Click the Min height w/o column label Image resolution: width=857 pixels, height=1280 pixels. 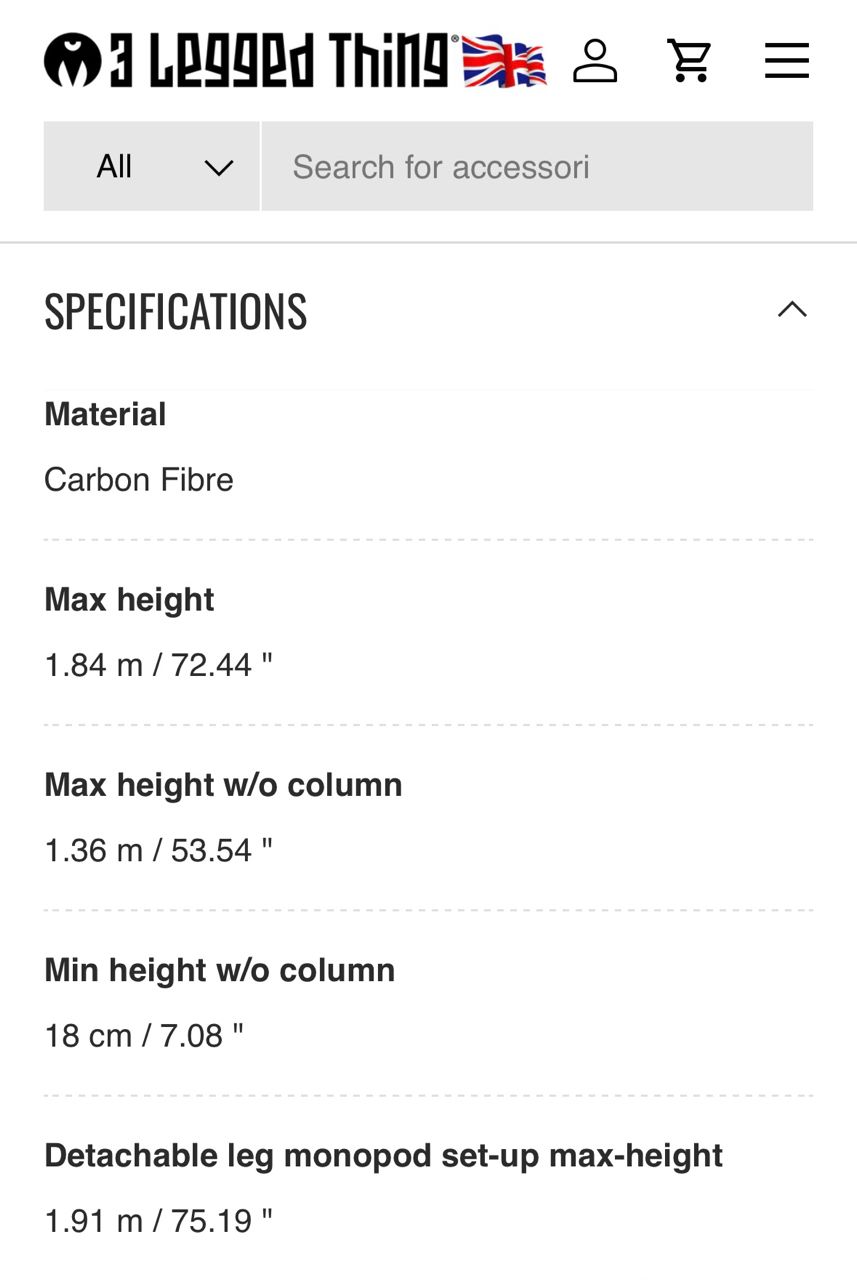[219, 970]
